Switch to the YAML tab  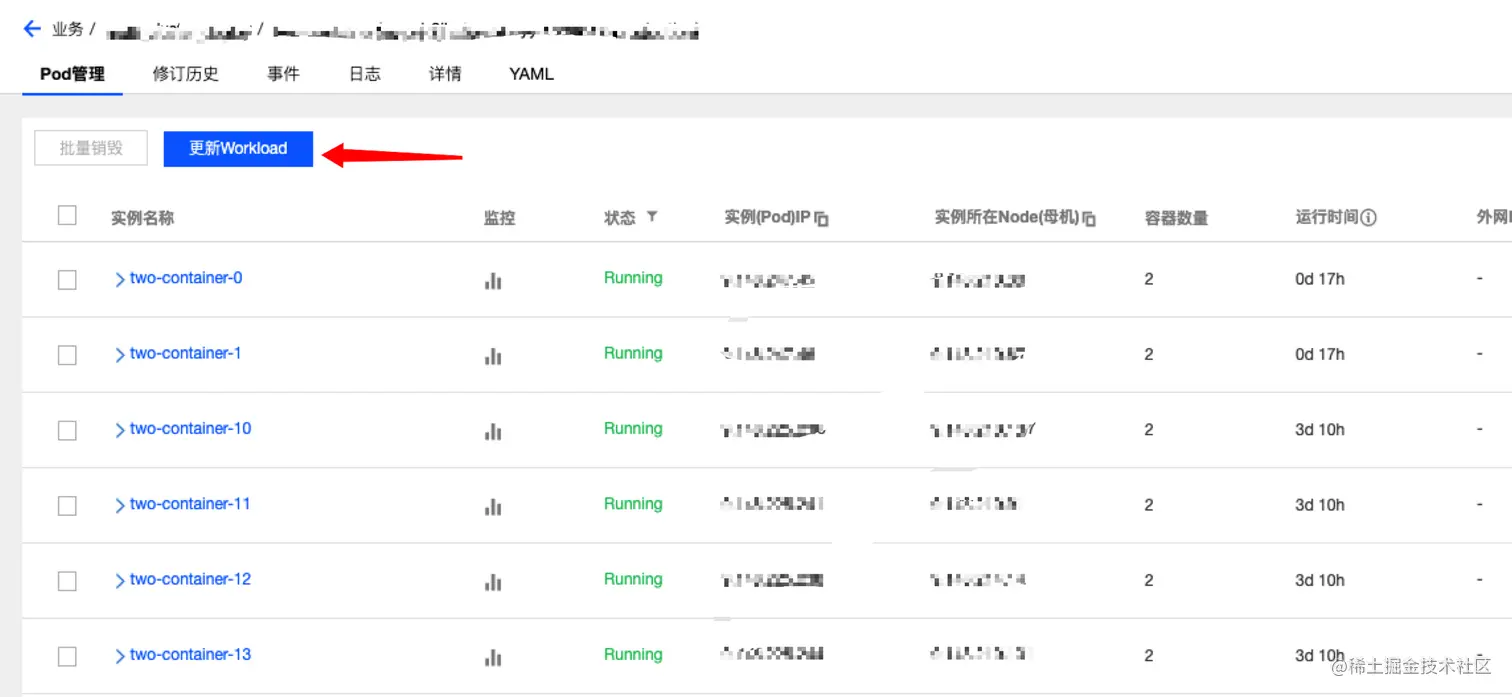click(x=530, y=73)
